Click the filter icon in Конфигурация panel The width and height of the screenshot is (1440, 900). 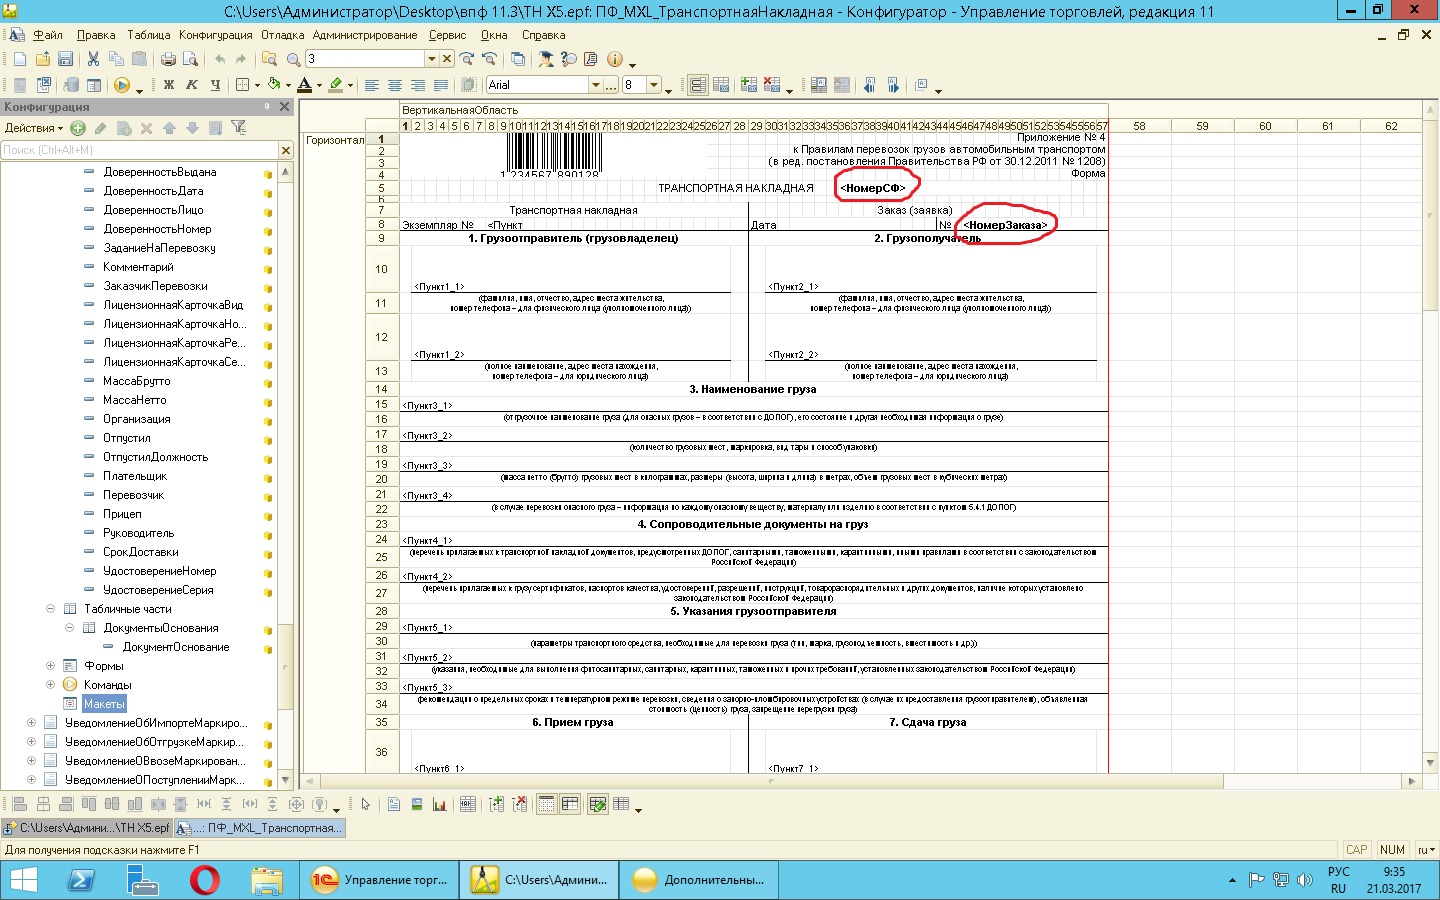(x=238, y=128)
